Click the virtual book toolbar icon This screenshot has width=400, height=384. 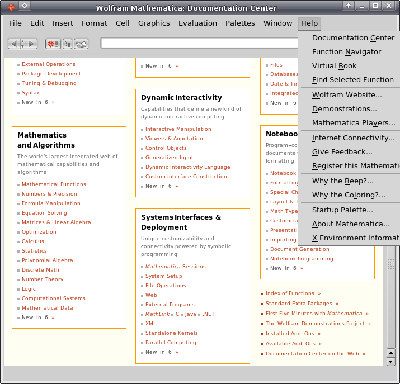(81, 44)
